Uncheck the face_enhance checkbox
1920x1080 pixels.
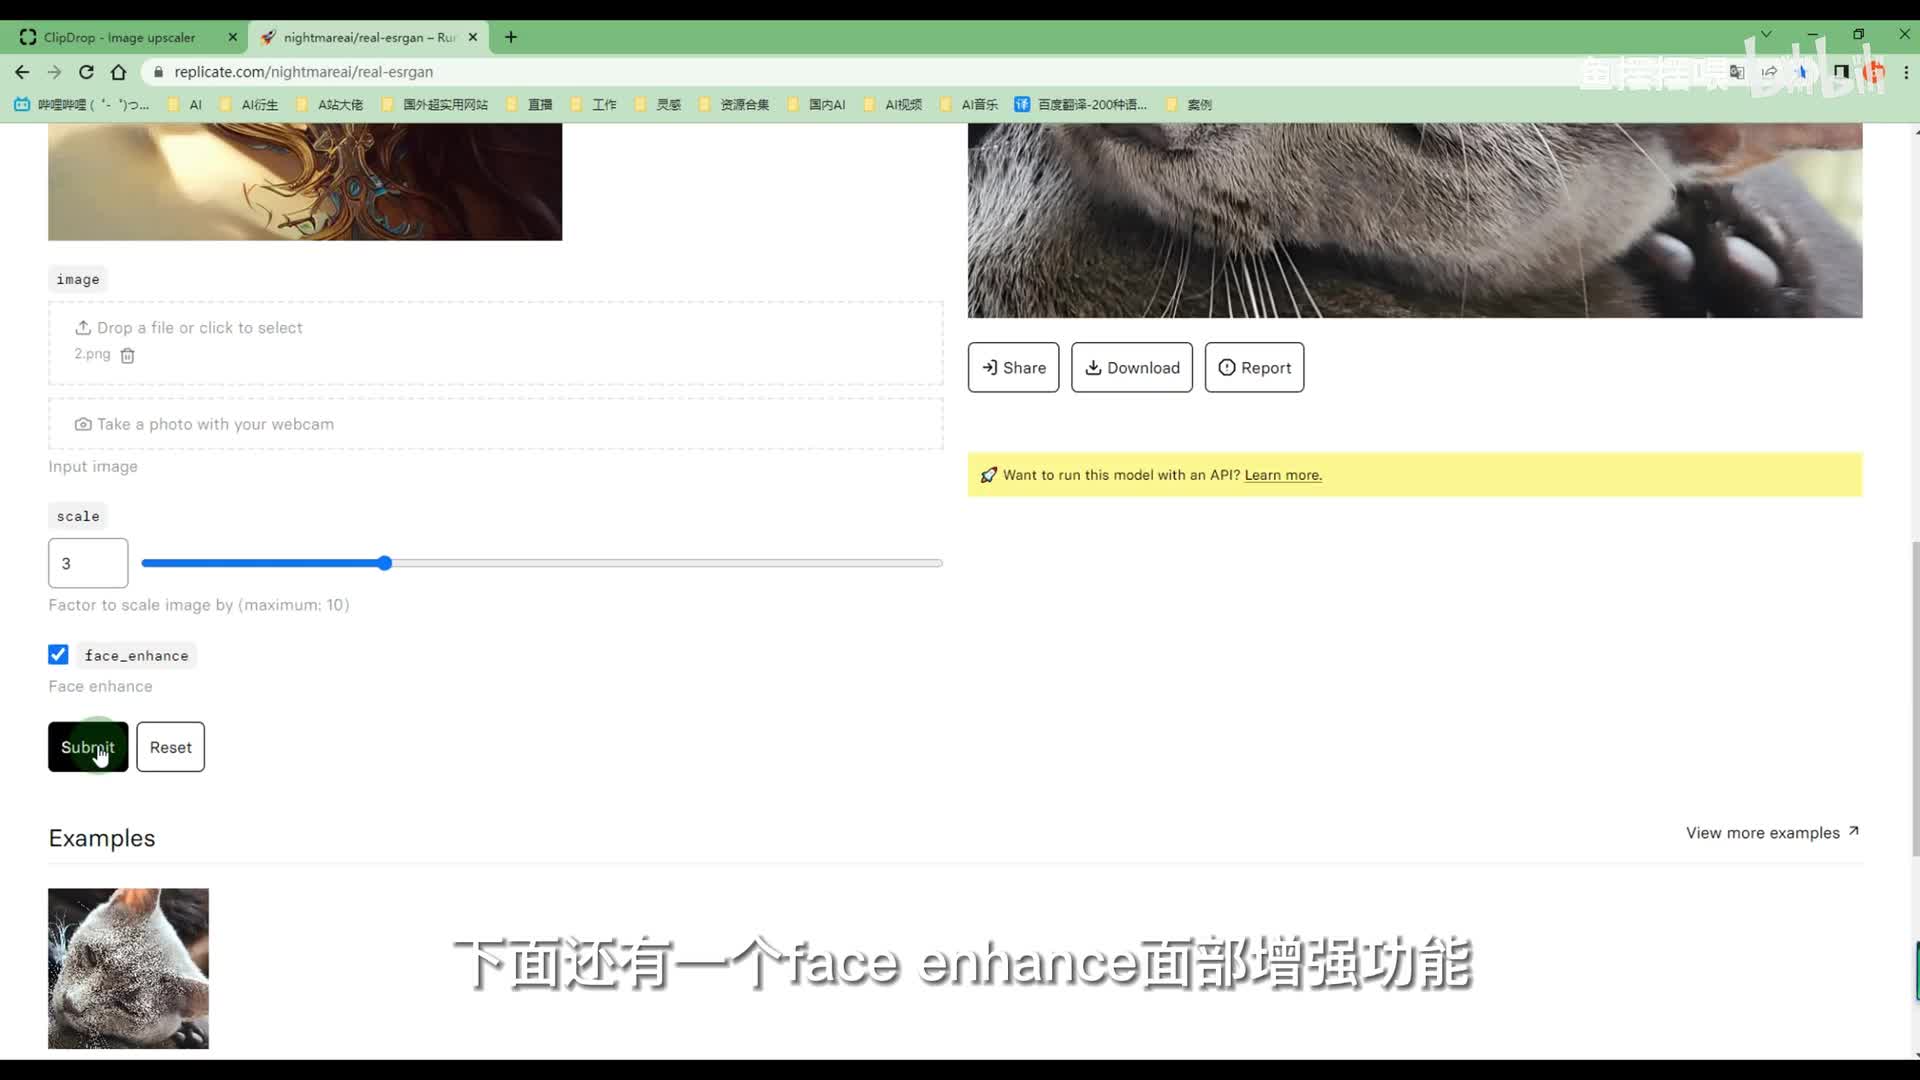coord(58,655)
